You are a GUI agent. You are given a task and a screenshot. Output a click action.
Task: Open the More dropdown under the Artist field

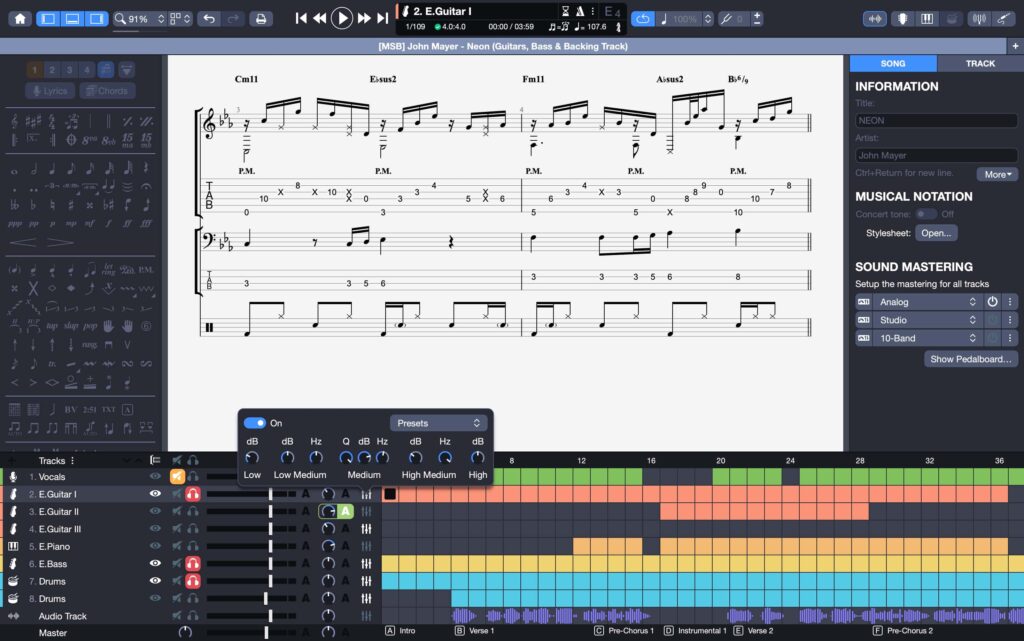[996, 174]
